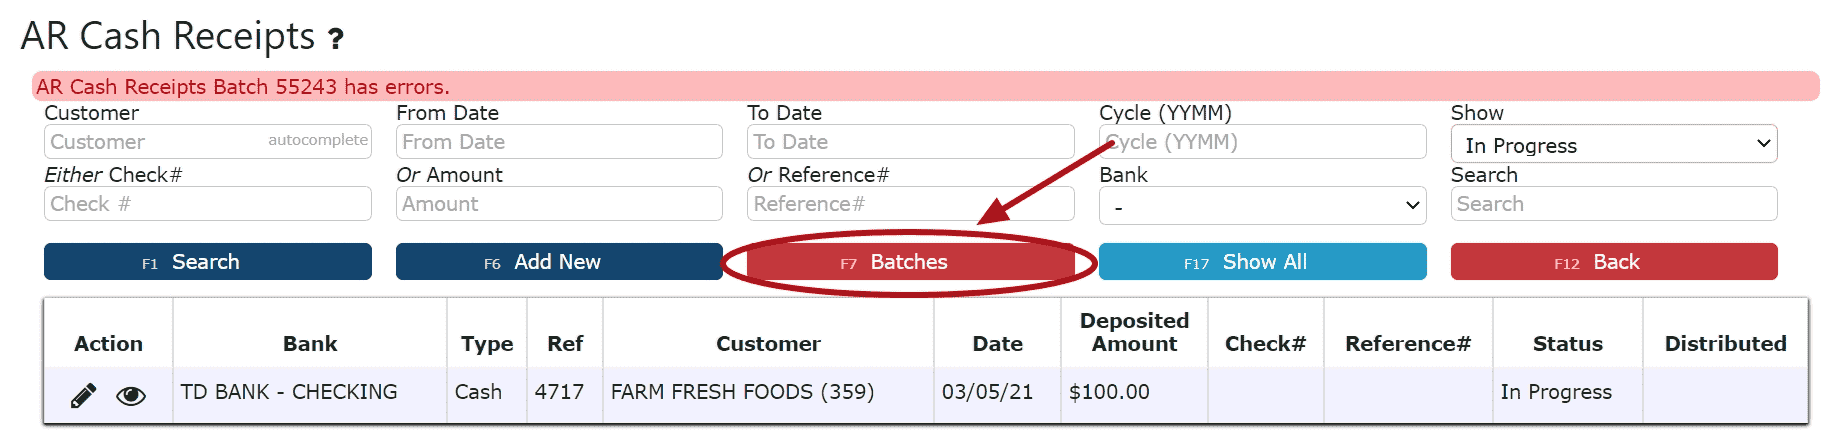Select the FARM FRESH FOODS (359) customer cell
This screenshot has height=439, width=1833.
point(743,392)
